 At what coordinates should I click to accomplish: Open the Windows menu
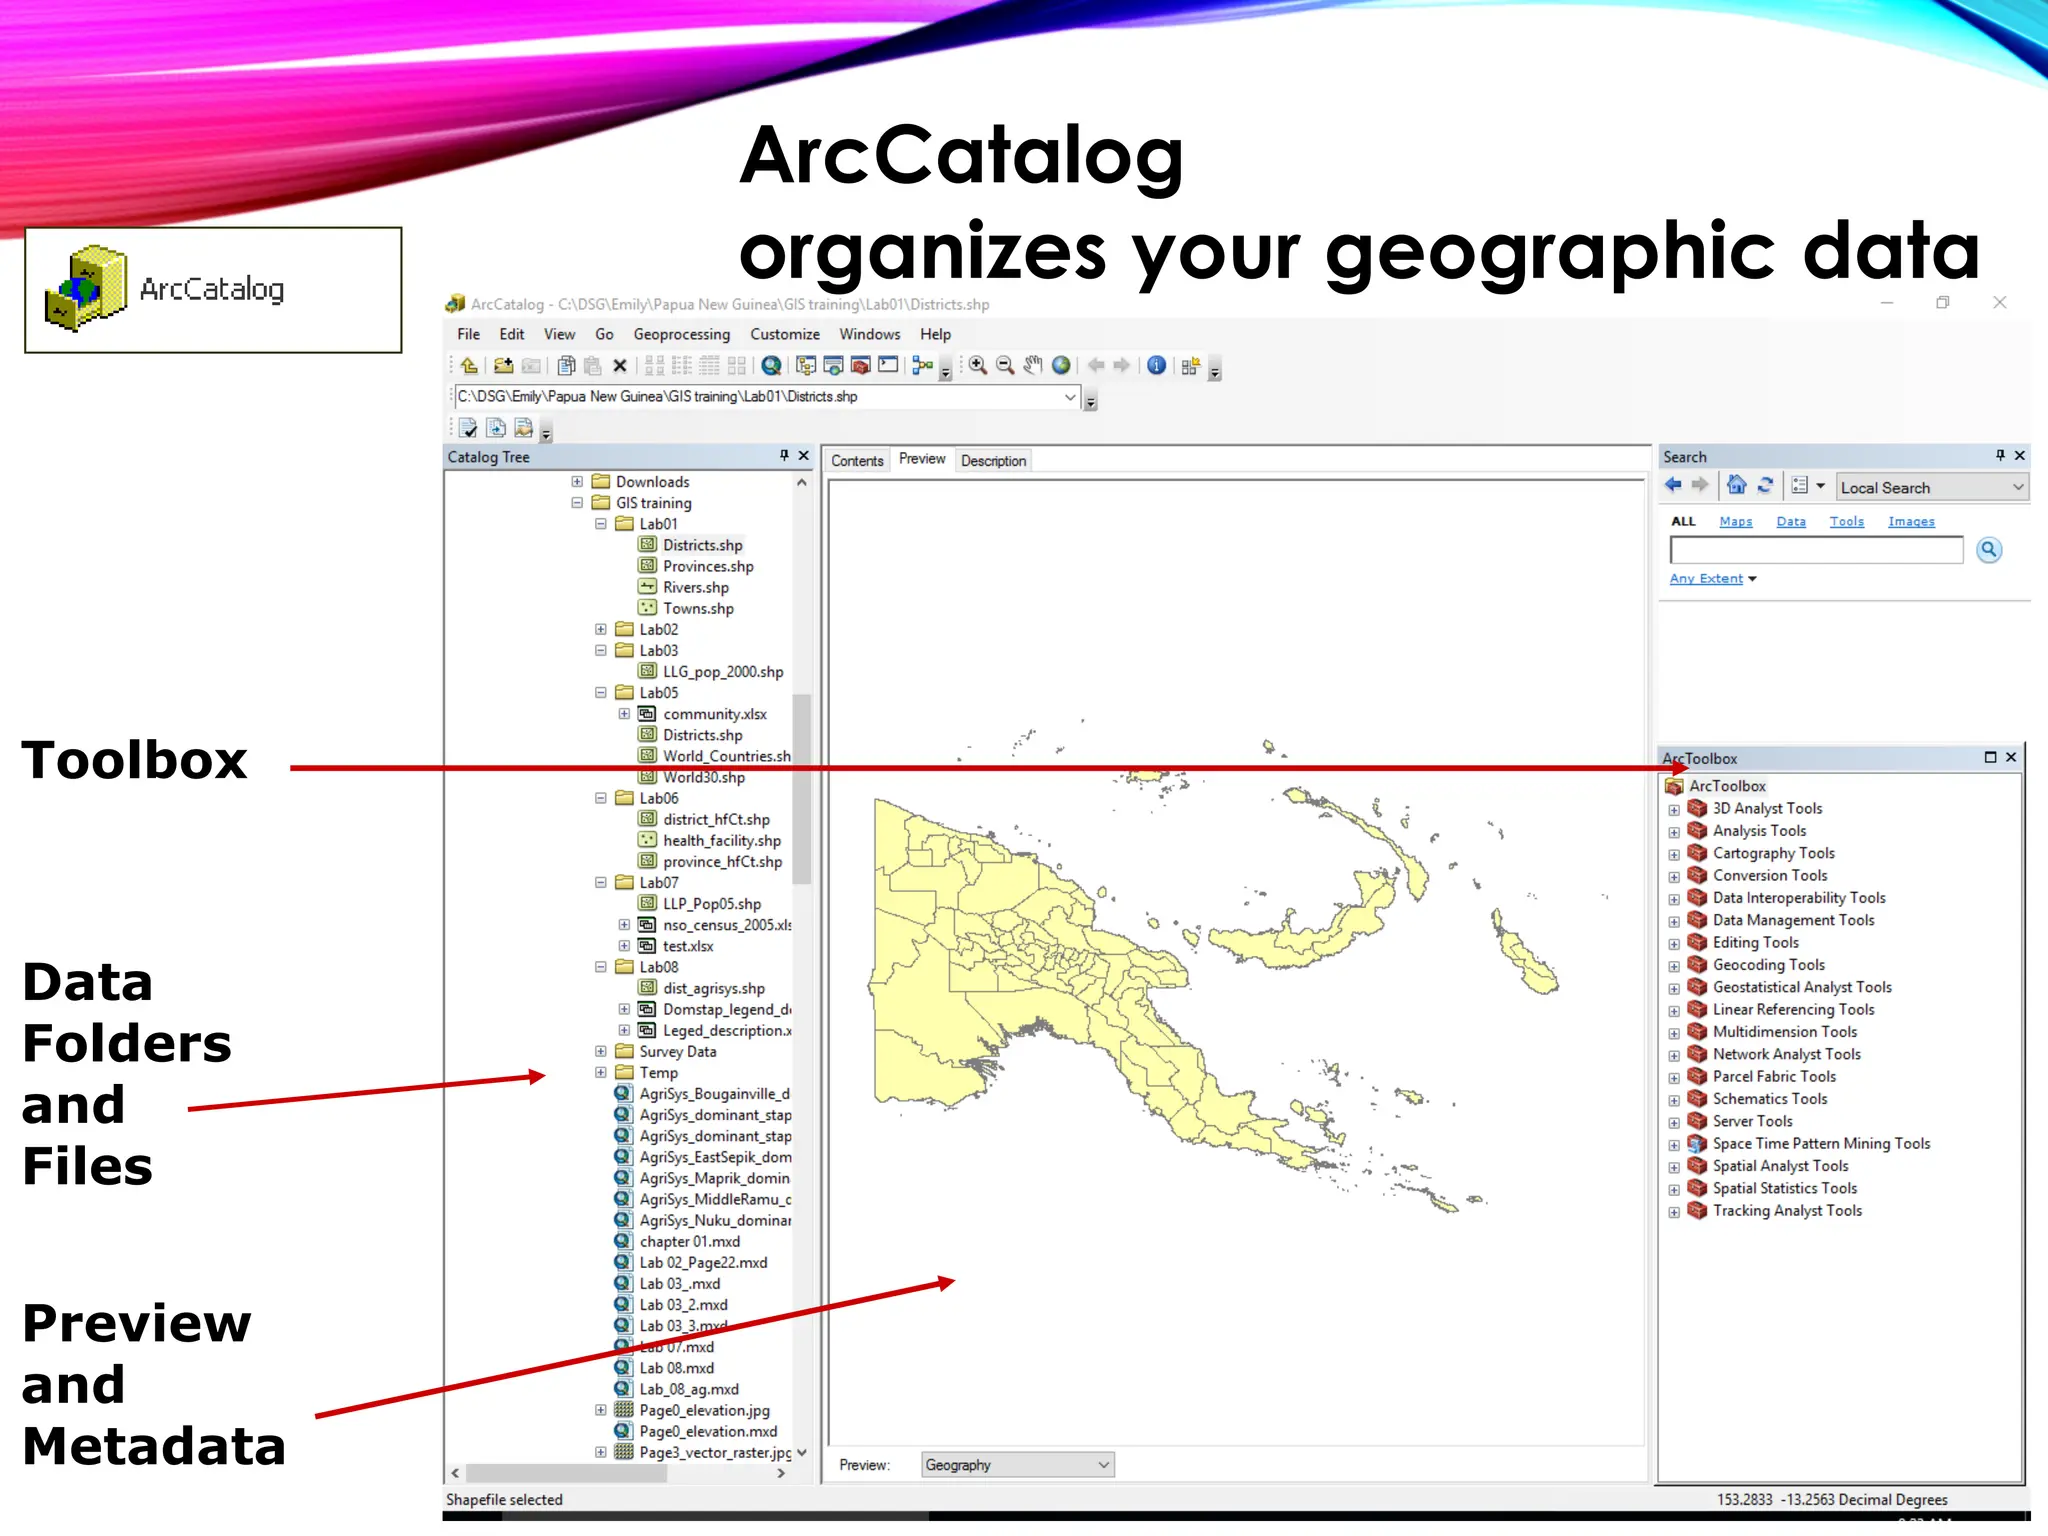click(870, 334)
